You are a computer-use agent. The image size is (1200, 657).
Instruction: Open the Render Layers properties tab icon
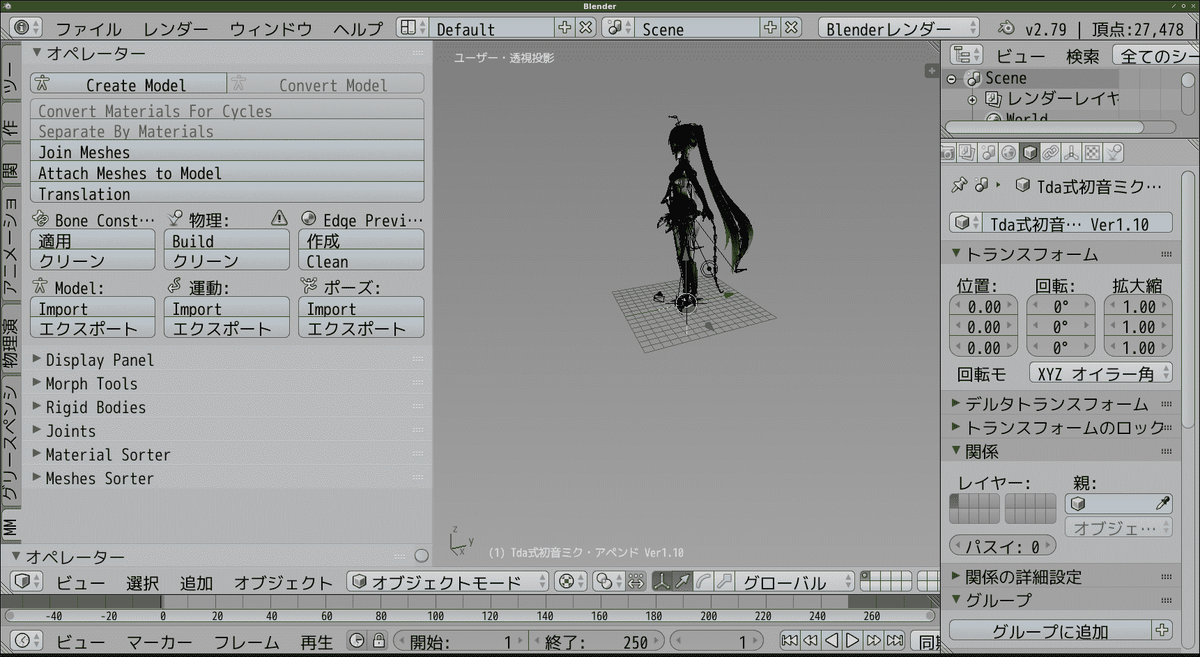tap(967, 153)
